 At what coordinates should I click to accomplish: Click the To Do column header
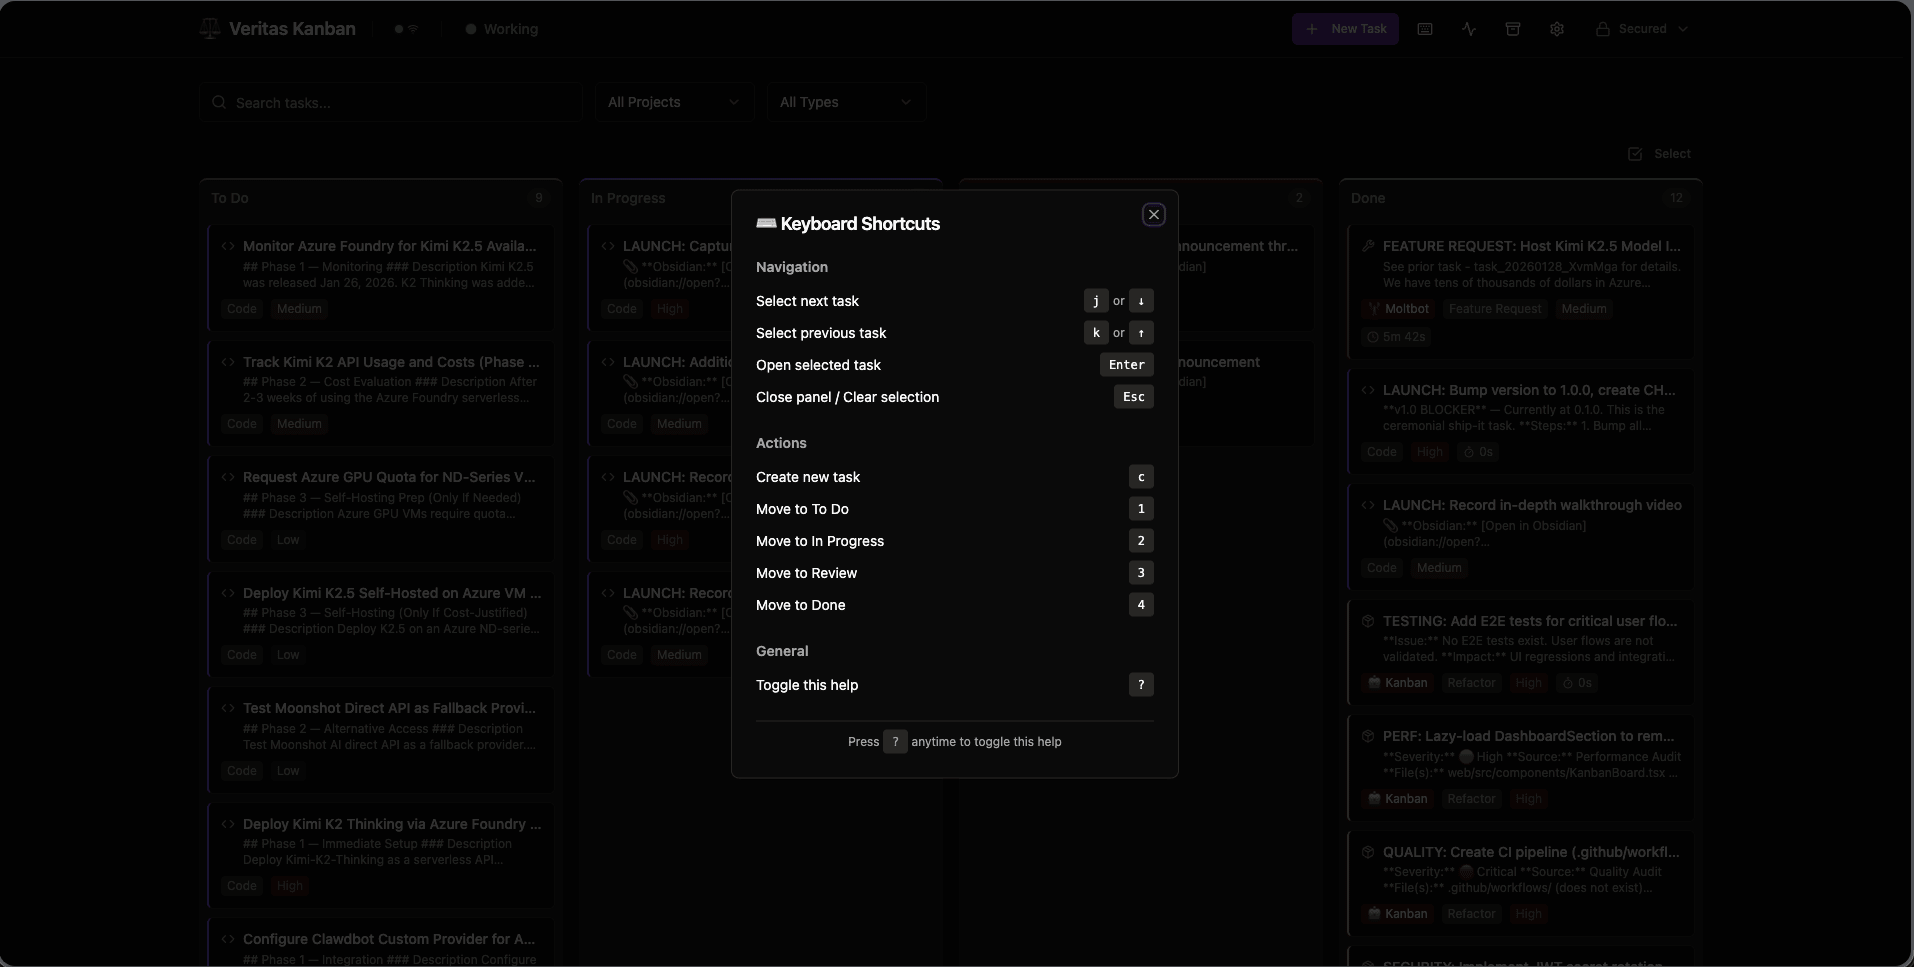pos(230,198)
